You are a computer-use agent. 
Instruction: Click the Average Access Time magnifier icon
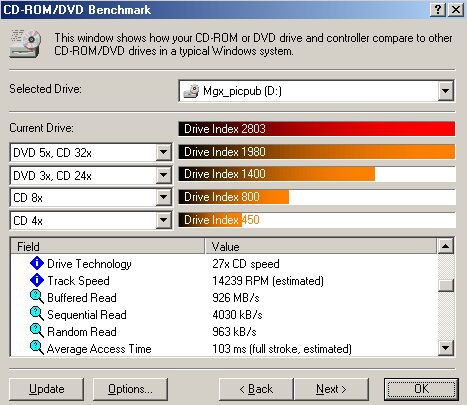click(x=37, y=348)
